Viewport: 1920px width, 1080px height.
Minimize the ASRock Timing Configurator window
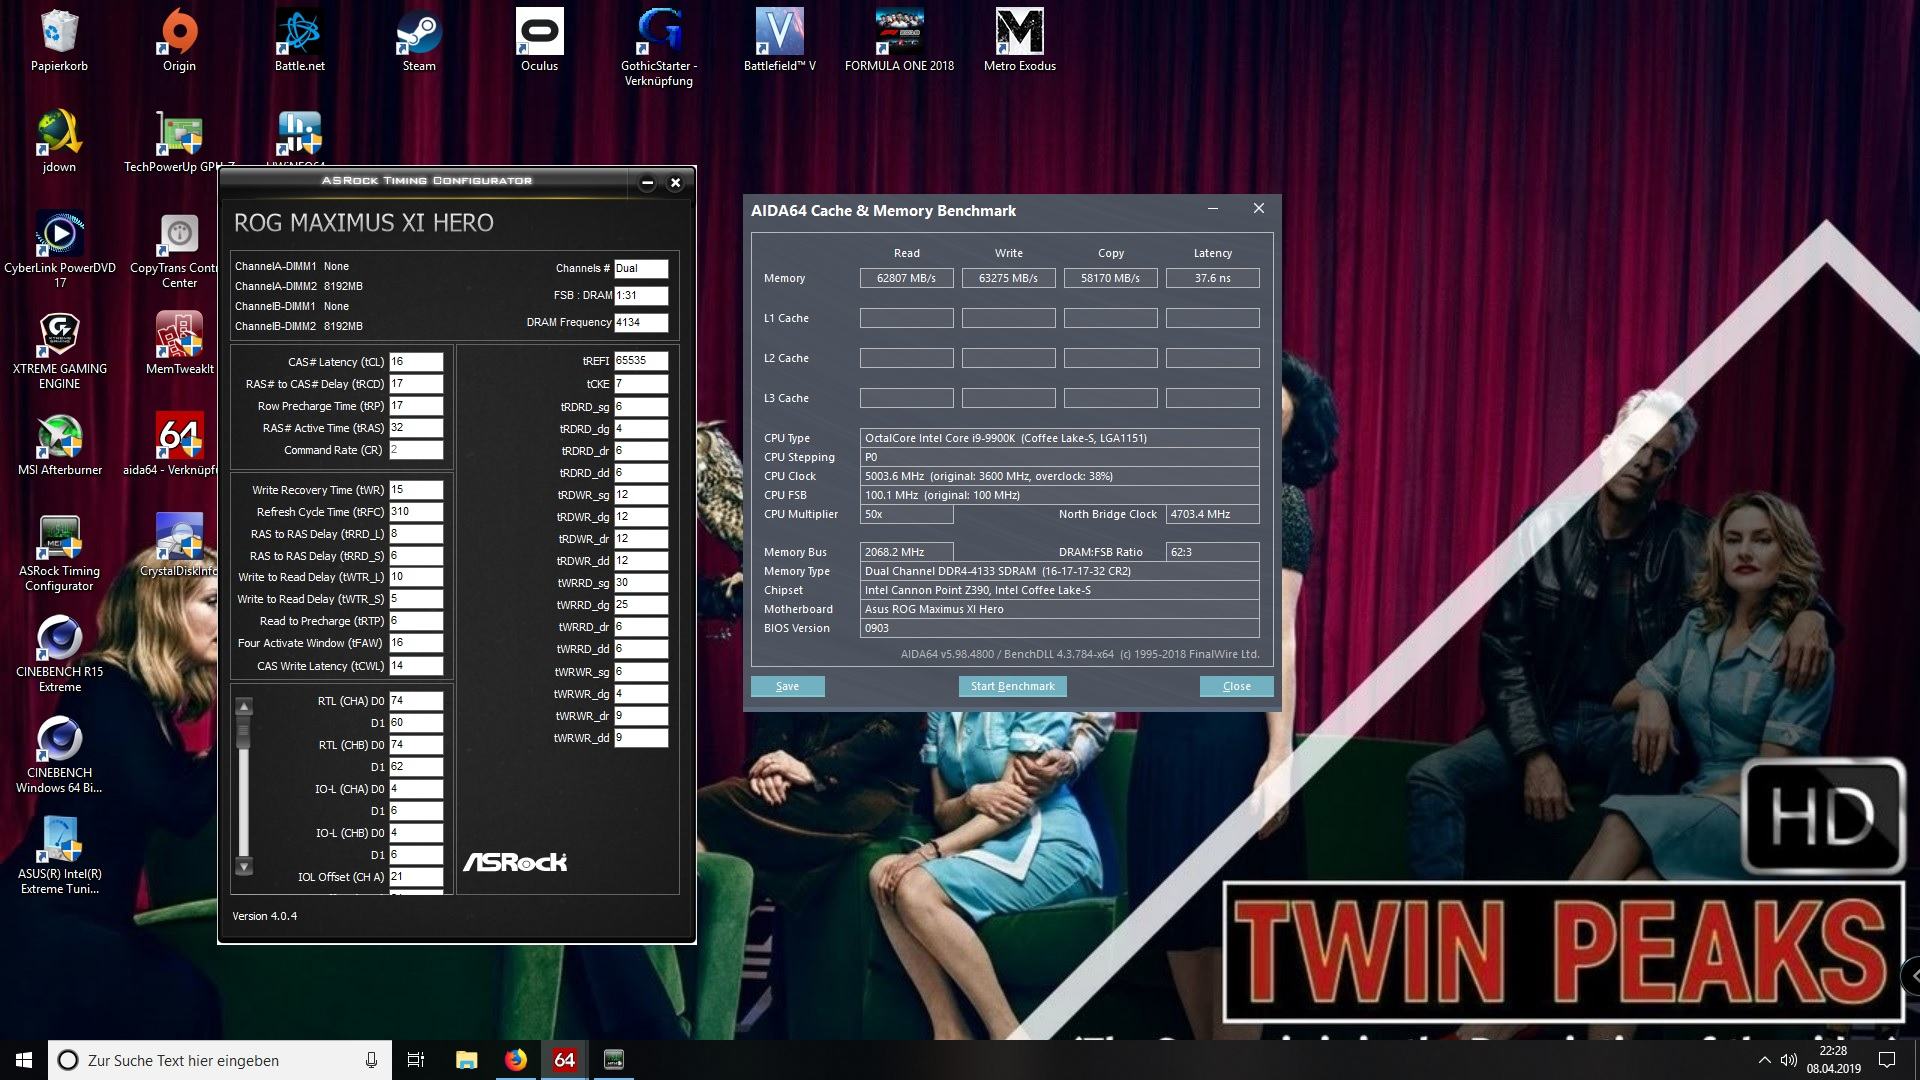647,182
